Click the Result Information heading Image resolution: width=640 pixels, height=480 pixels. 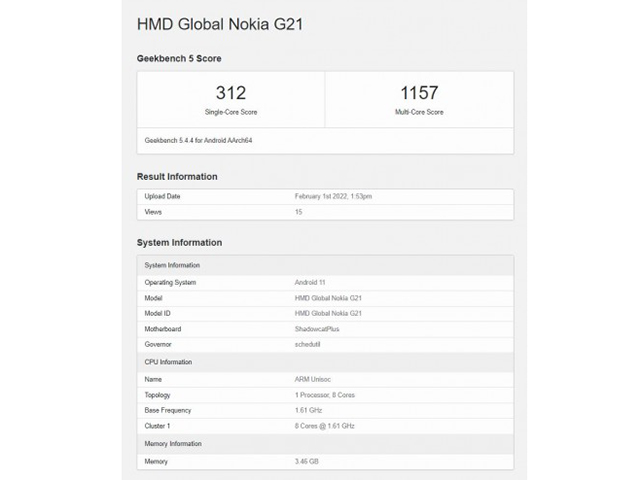click(x=177, y=177)
